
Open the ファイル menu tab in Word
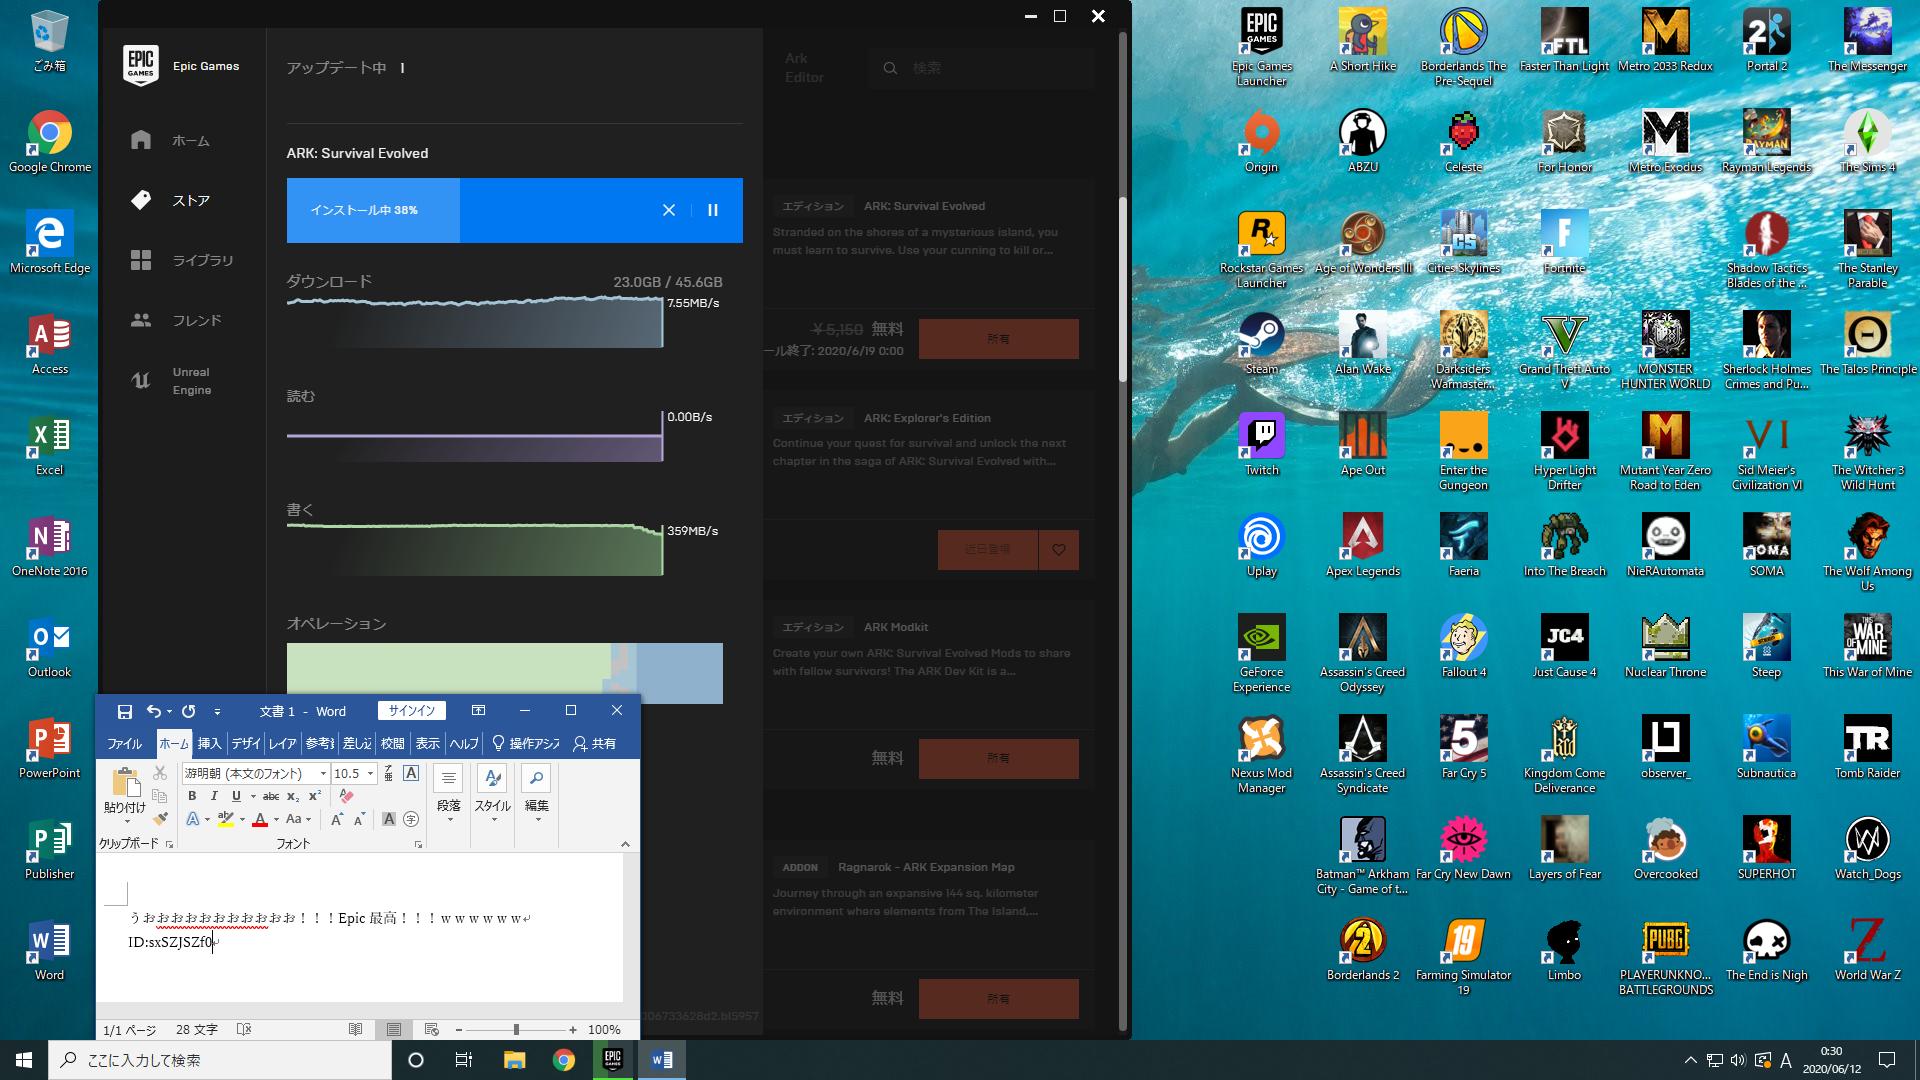pos(125,743)
